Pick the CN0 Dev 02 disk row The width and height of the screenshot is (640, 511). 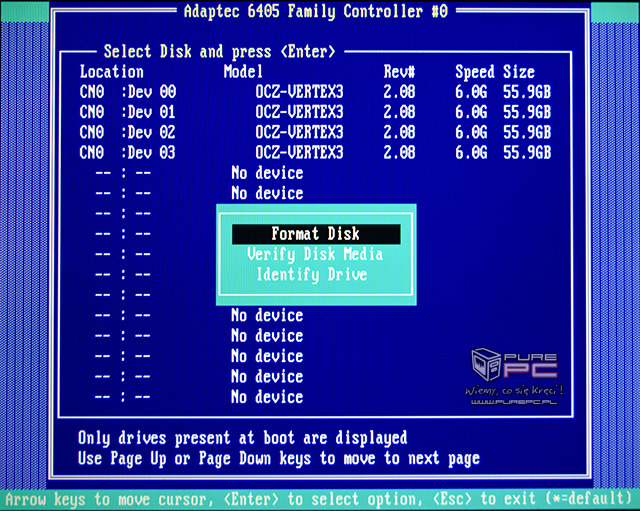pyautogui.click(x=315, y=132)
